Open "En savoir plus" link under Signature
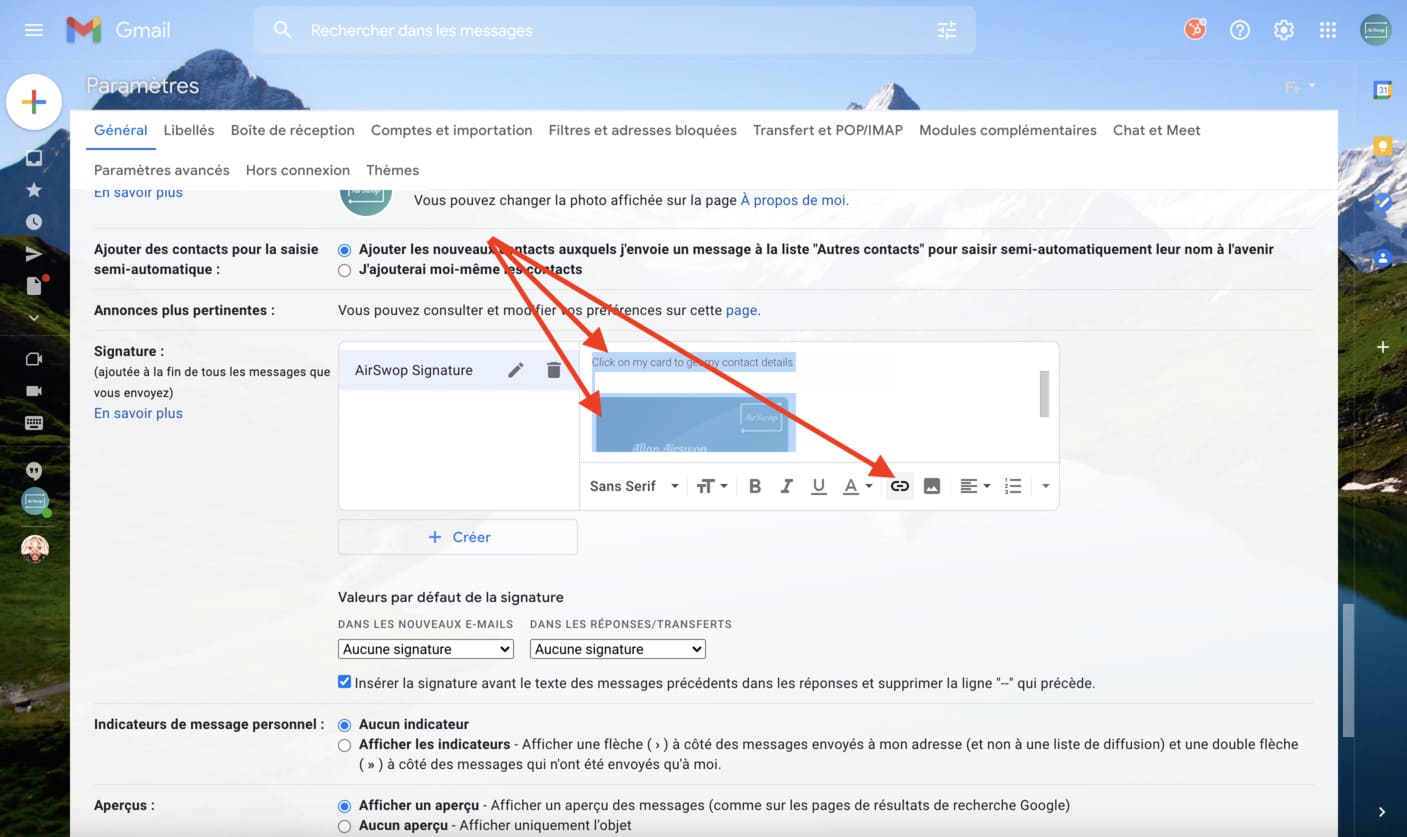Image resolution: width=1407 pixels, height=837 pixels. coord(138,413)
